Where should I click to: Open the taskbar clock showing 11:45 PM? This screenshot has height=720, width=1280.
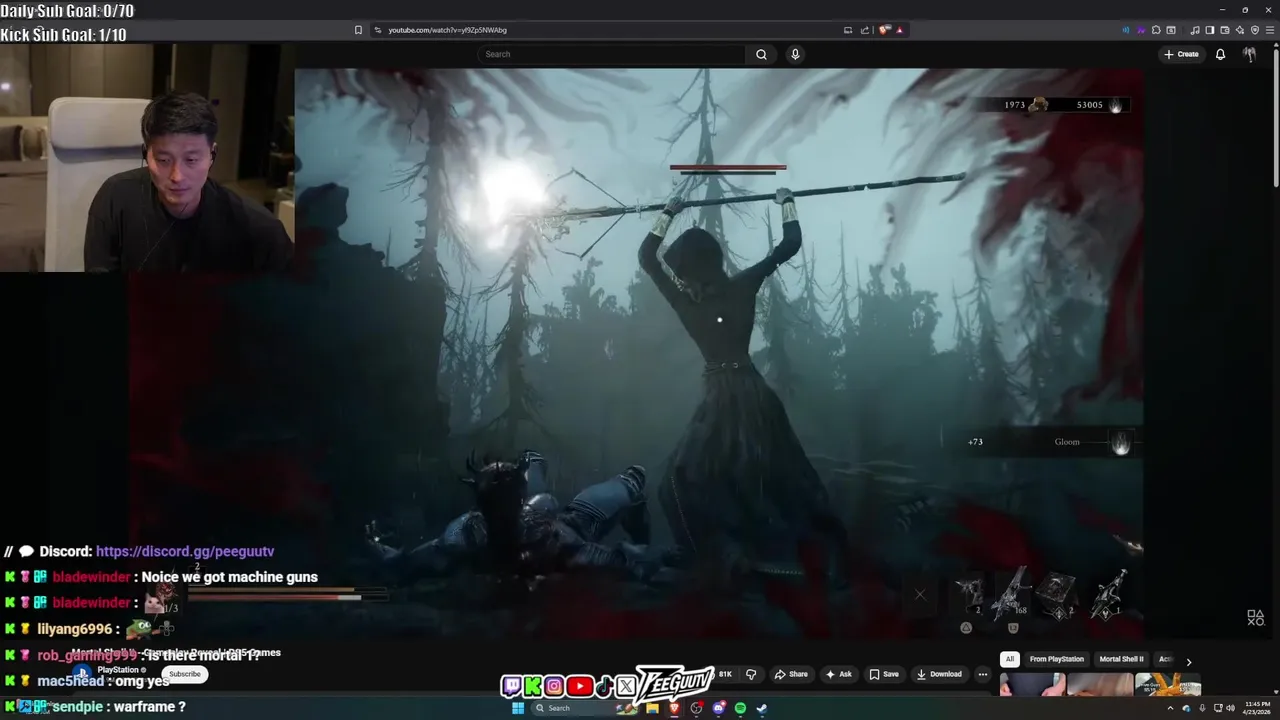1257,708
